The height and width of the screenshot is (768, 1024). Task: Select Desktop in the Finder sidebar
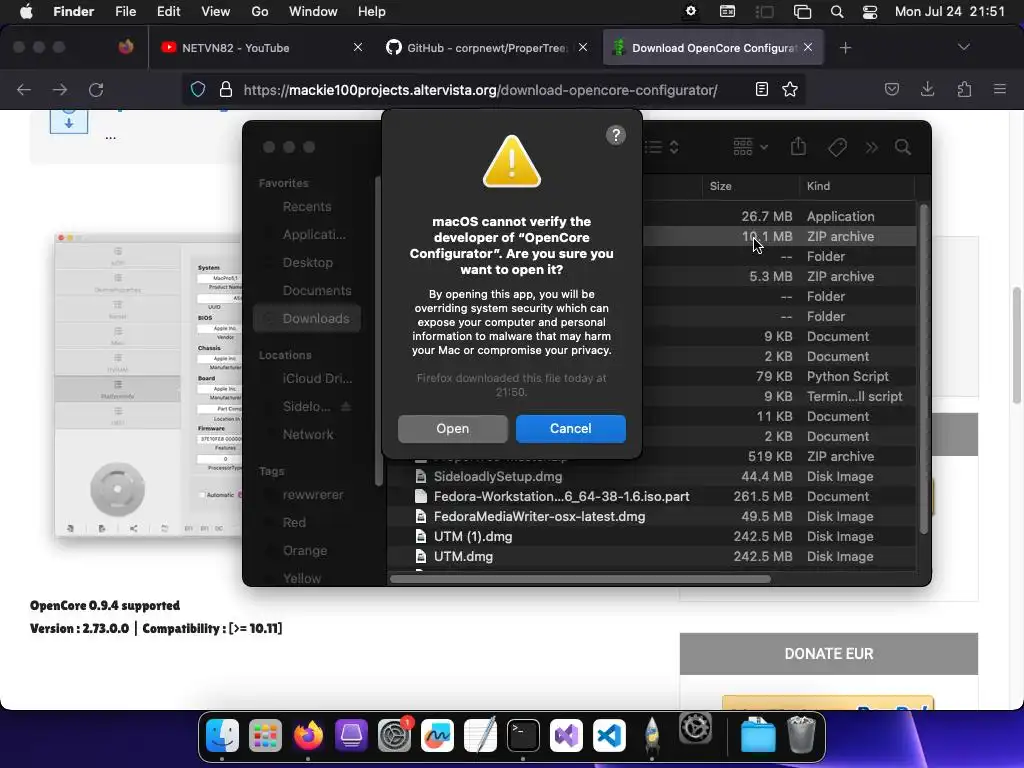pos(306,263)
